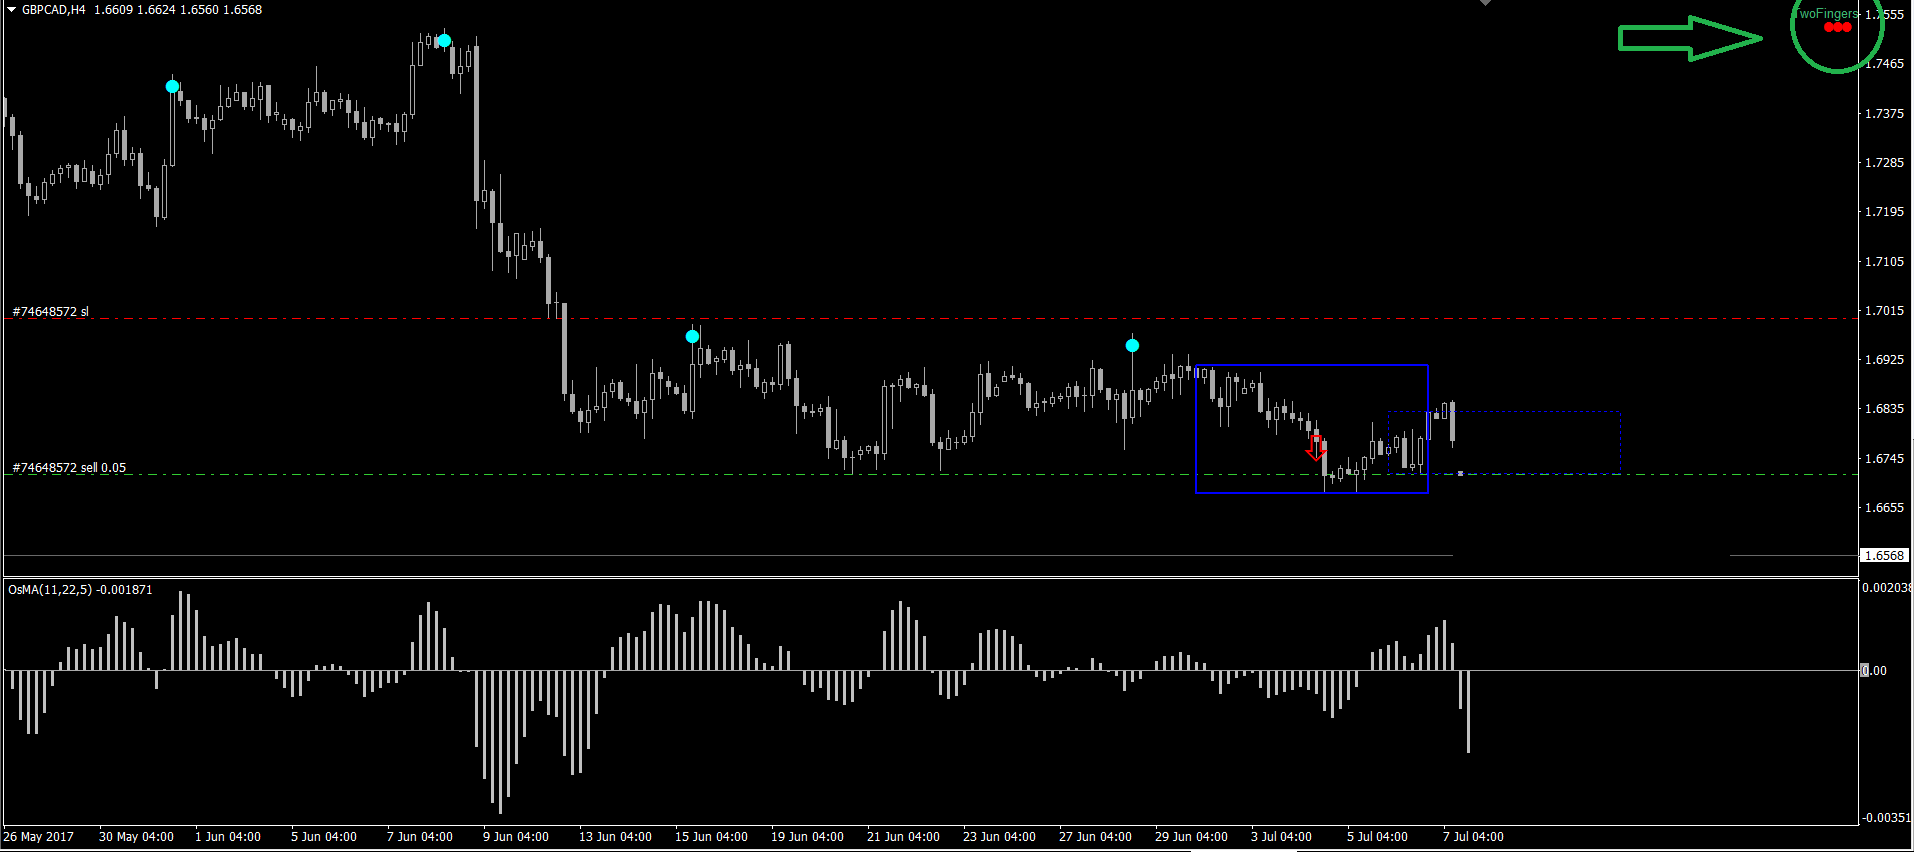This screenshot has height=852, width=1914.
Task: Click the '27 Jun 04:00' time axis label
Action: coord(1095,837)
